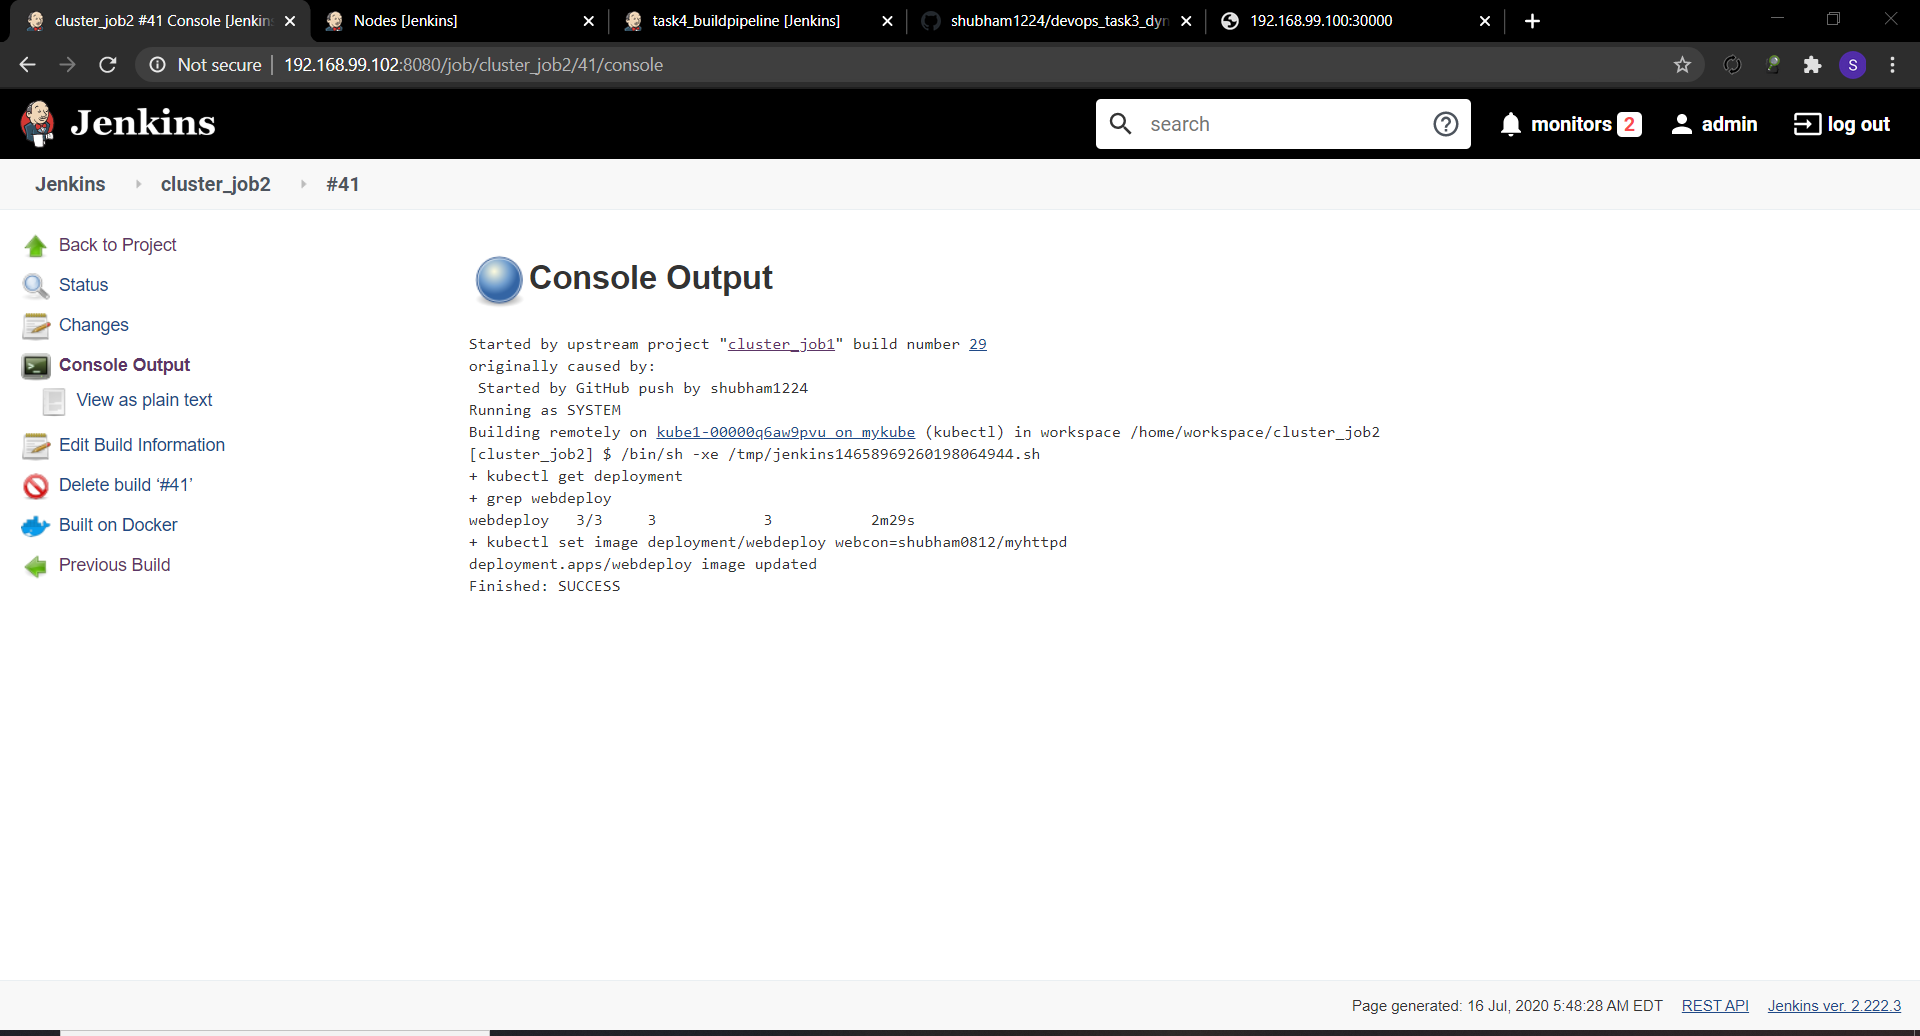Open upstream build number 29 link
The height and width of the screenshot is (1036, 1920).
coord(979,344)
